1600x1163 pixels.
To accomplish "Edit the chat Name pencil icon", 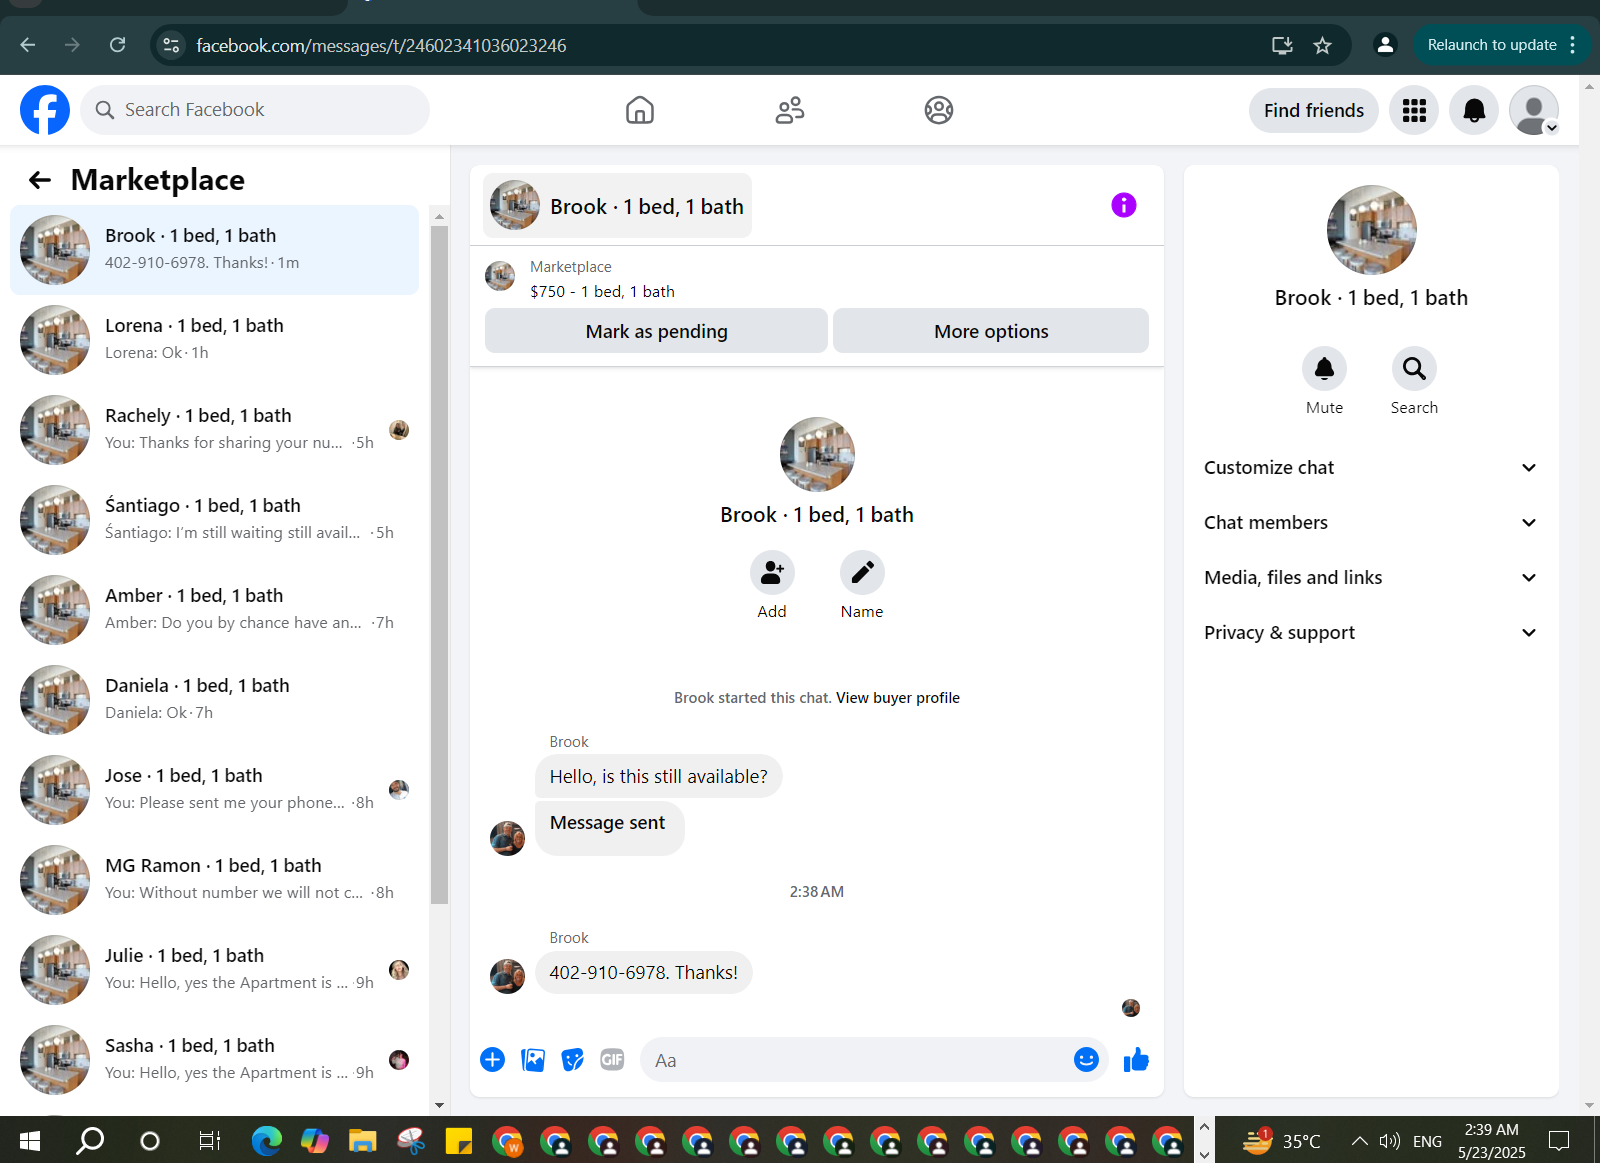I will point(862,573).
